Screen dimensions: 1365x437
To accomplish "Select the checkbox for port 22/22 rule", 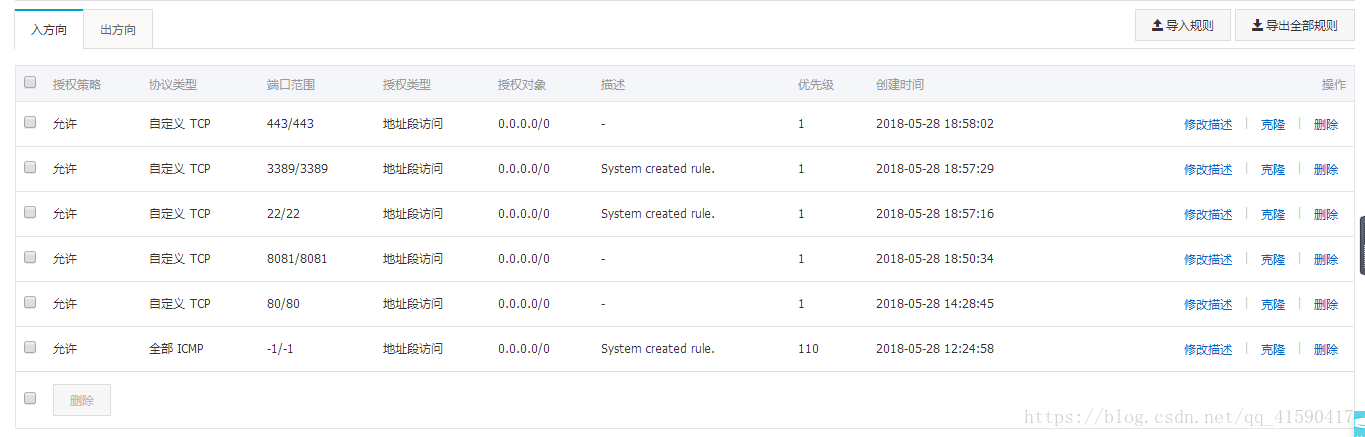I will point(30,212).
